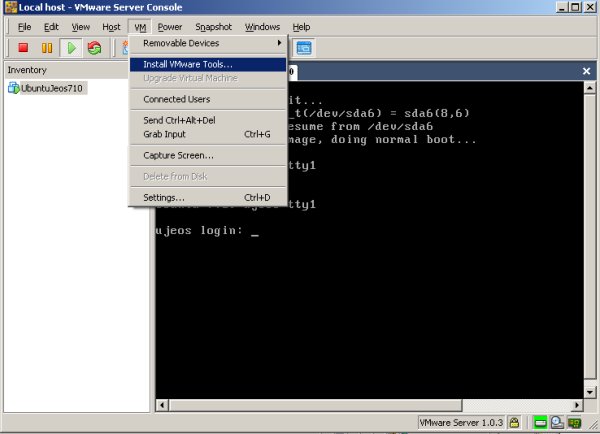Click the console horizontal scrollbar right arrow
This screenshot has height=434, width=600.
(577, 405)
